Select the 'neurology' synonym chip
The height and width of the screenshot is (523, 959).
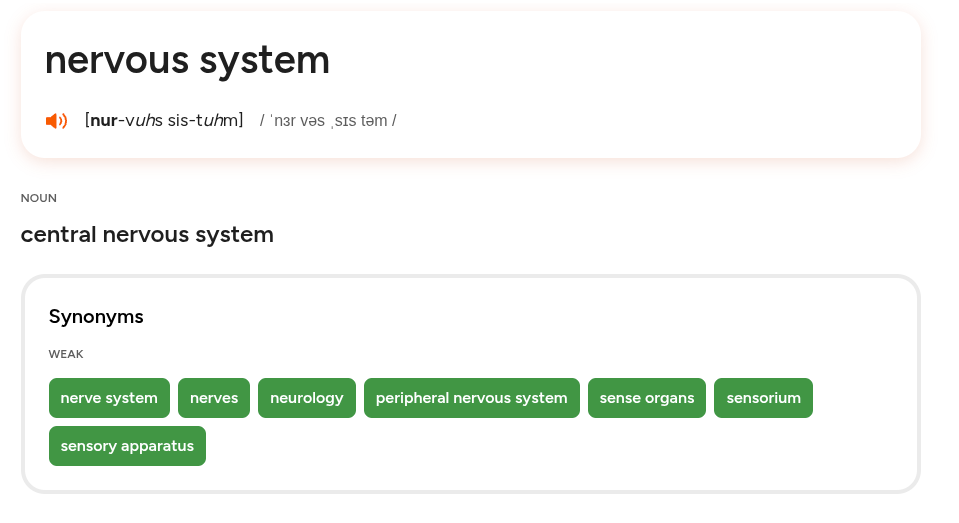point(307,398)
